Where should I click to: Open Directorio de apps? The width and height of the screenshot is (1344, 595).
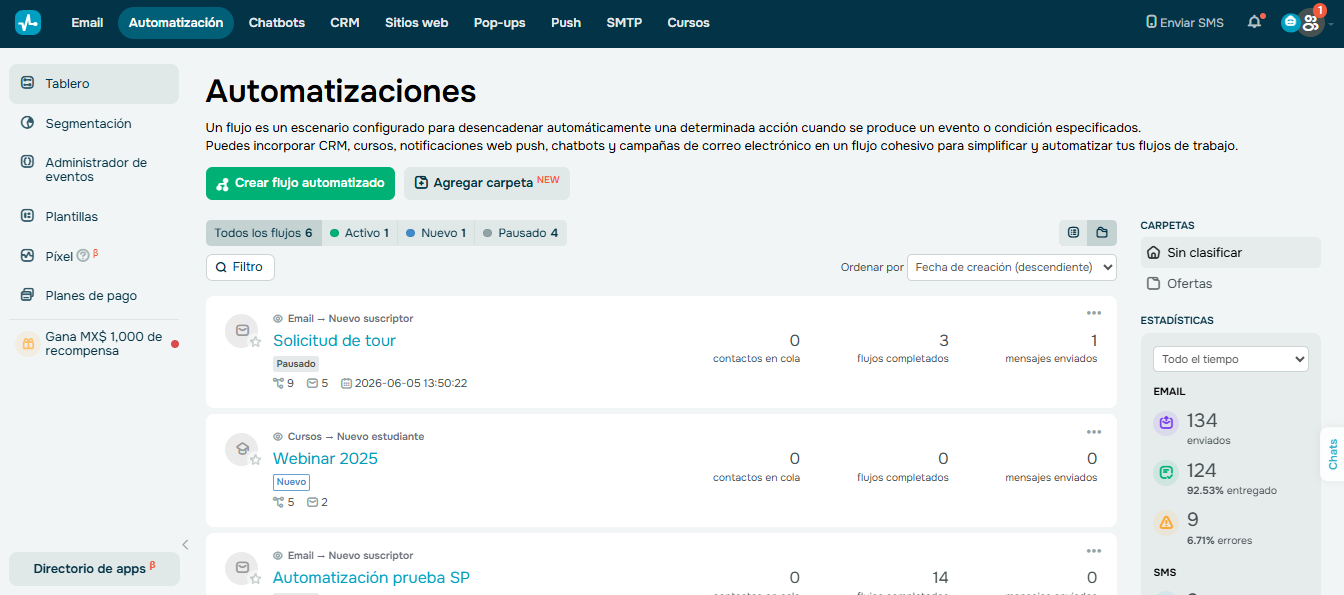(x=94, y=568)
